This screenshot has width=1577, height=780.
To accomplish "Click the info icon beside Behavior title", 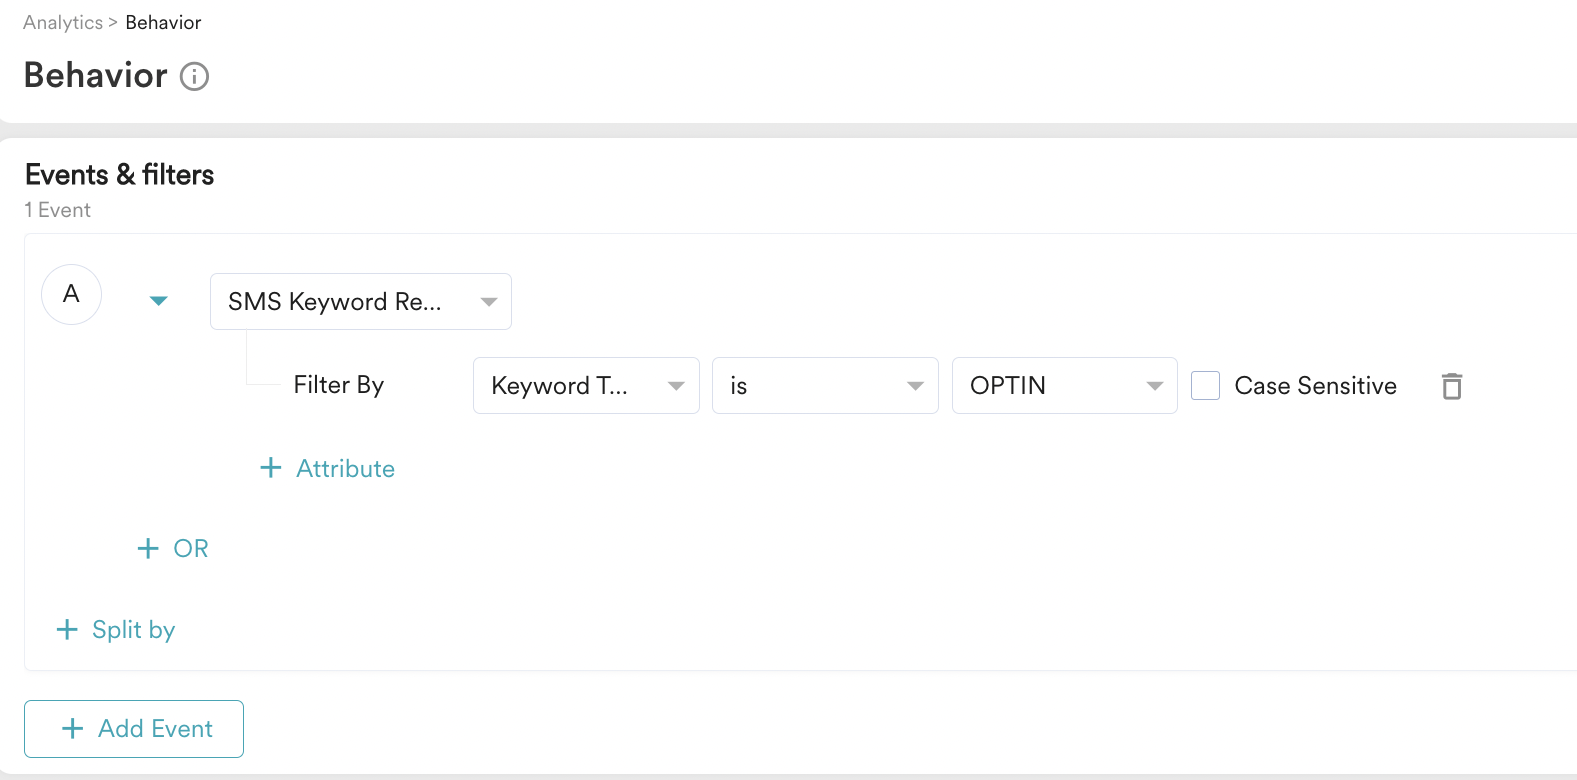I will [194, 77].
